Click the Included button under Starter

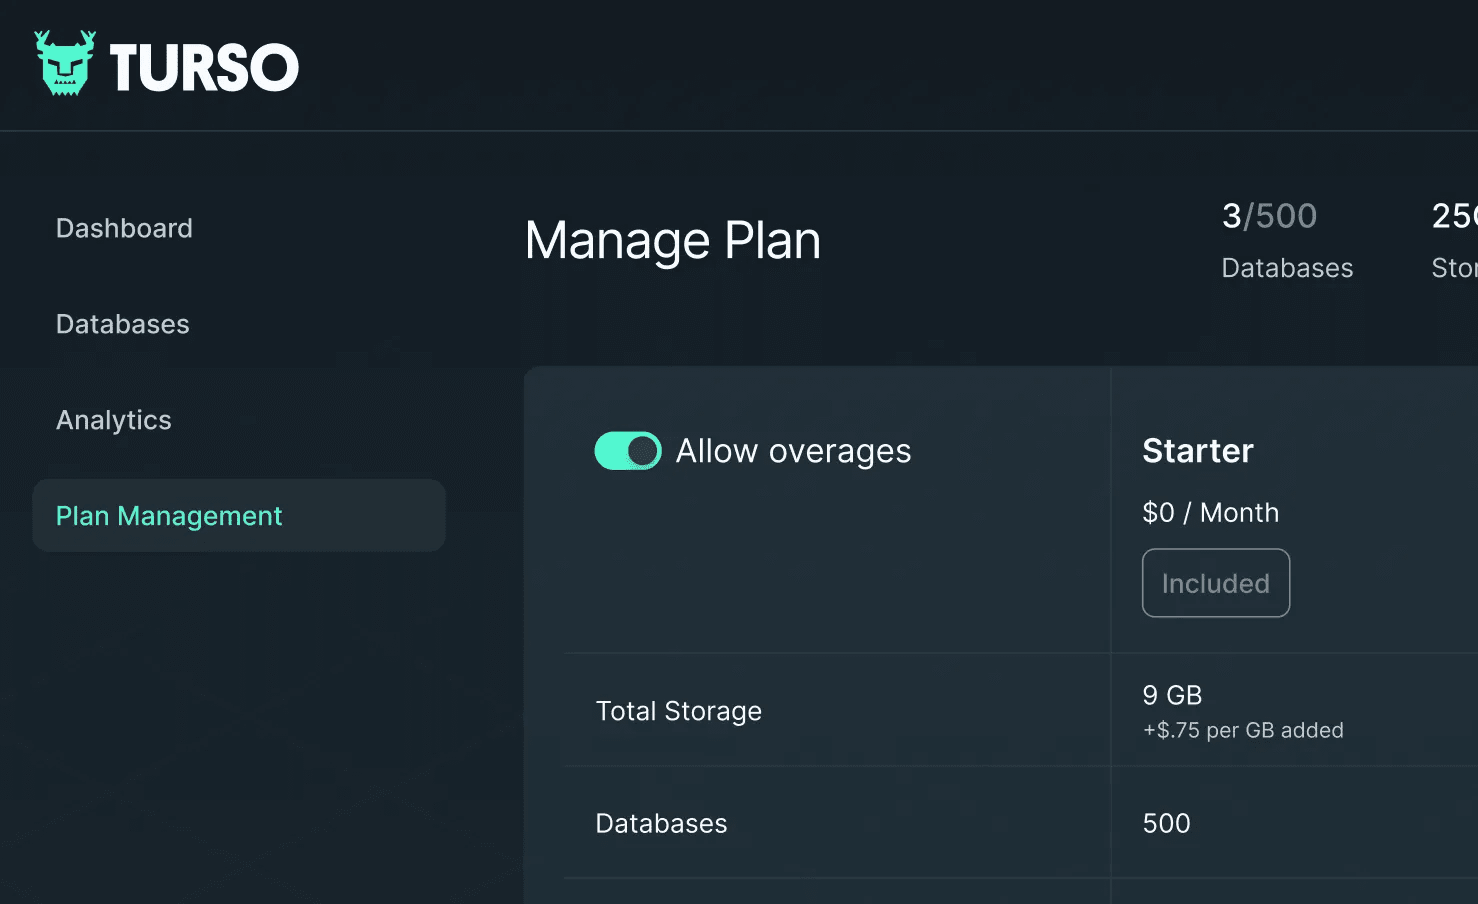click(x=1215, y=583)
